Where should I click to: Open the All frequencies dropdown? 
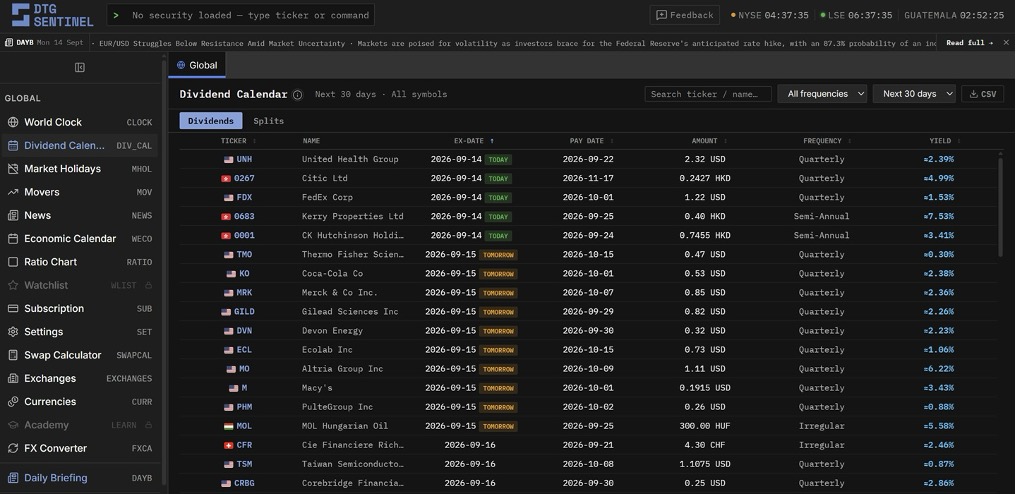822,94
